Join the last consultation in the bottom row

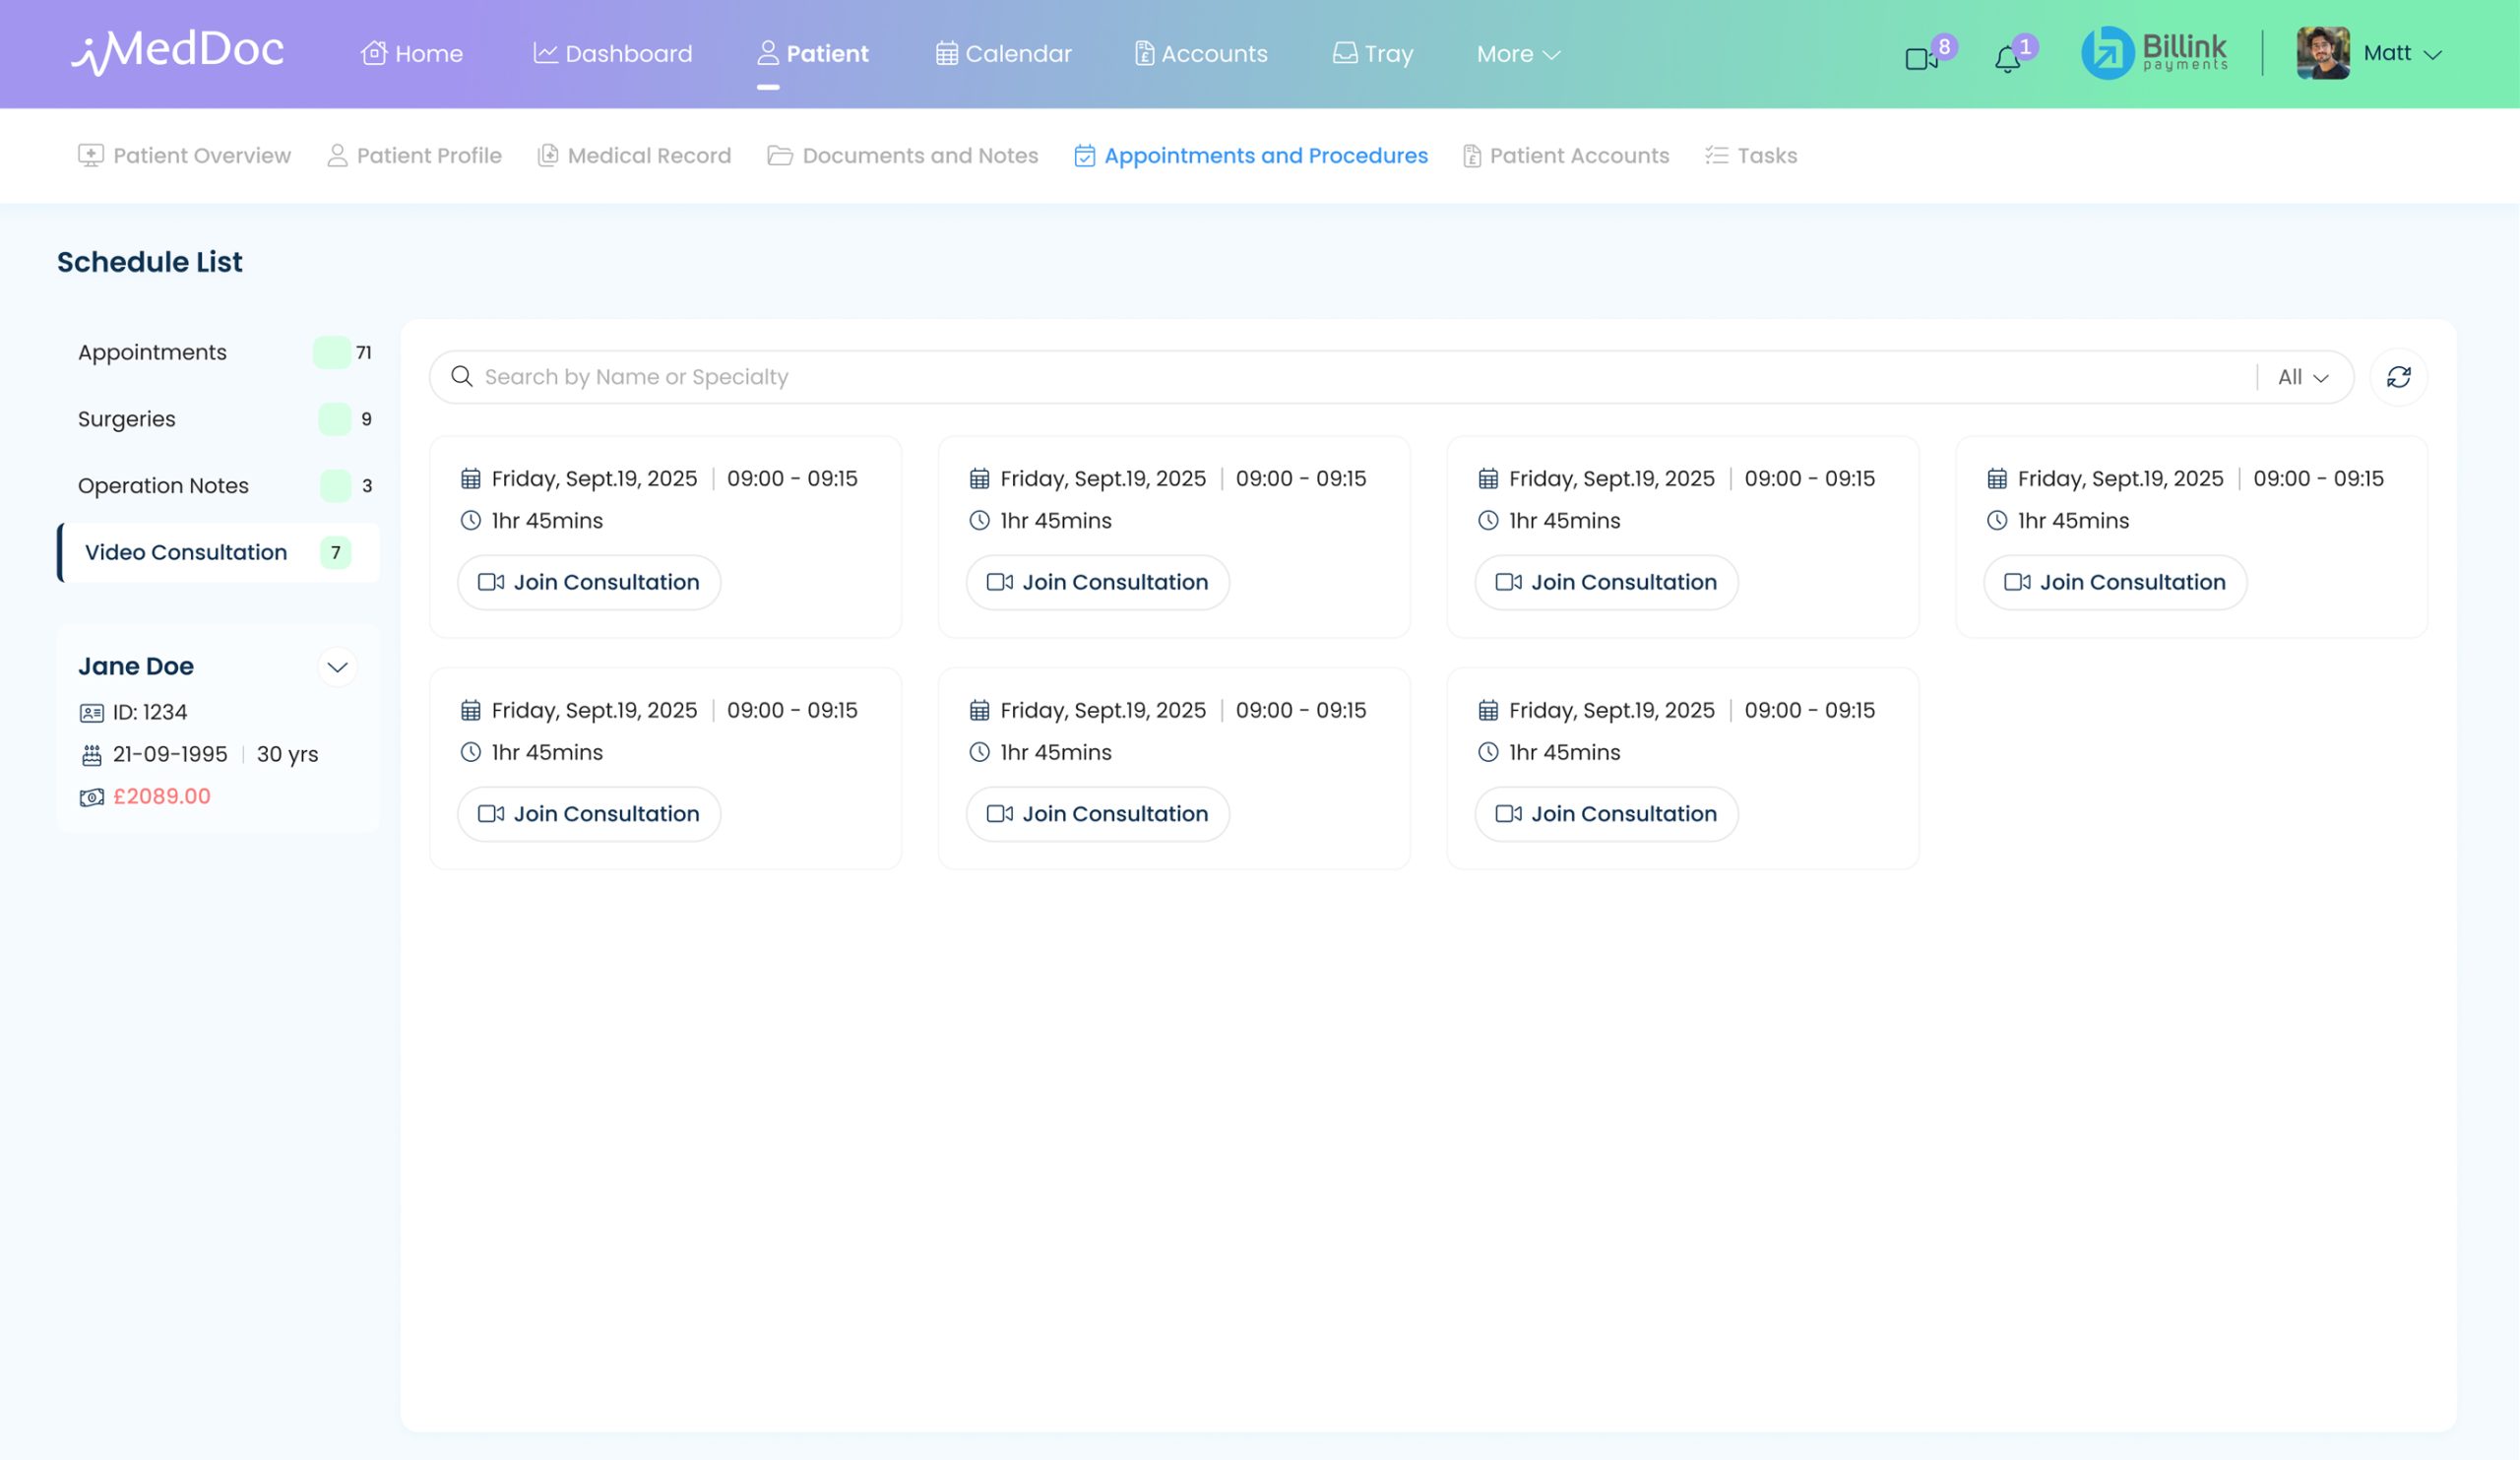1606,814
